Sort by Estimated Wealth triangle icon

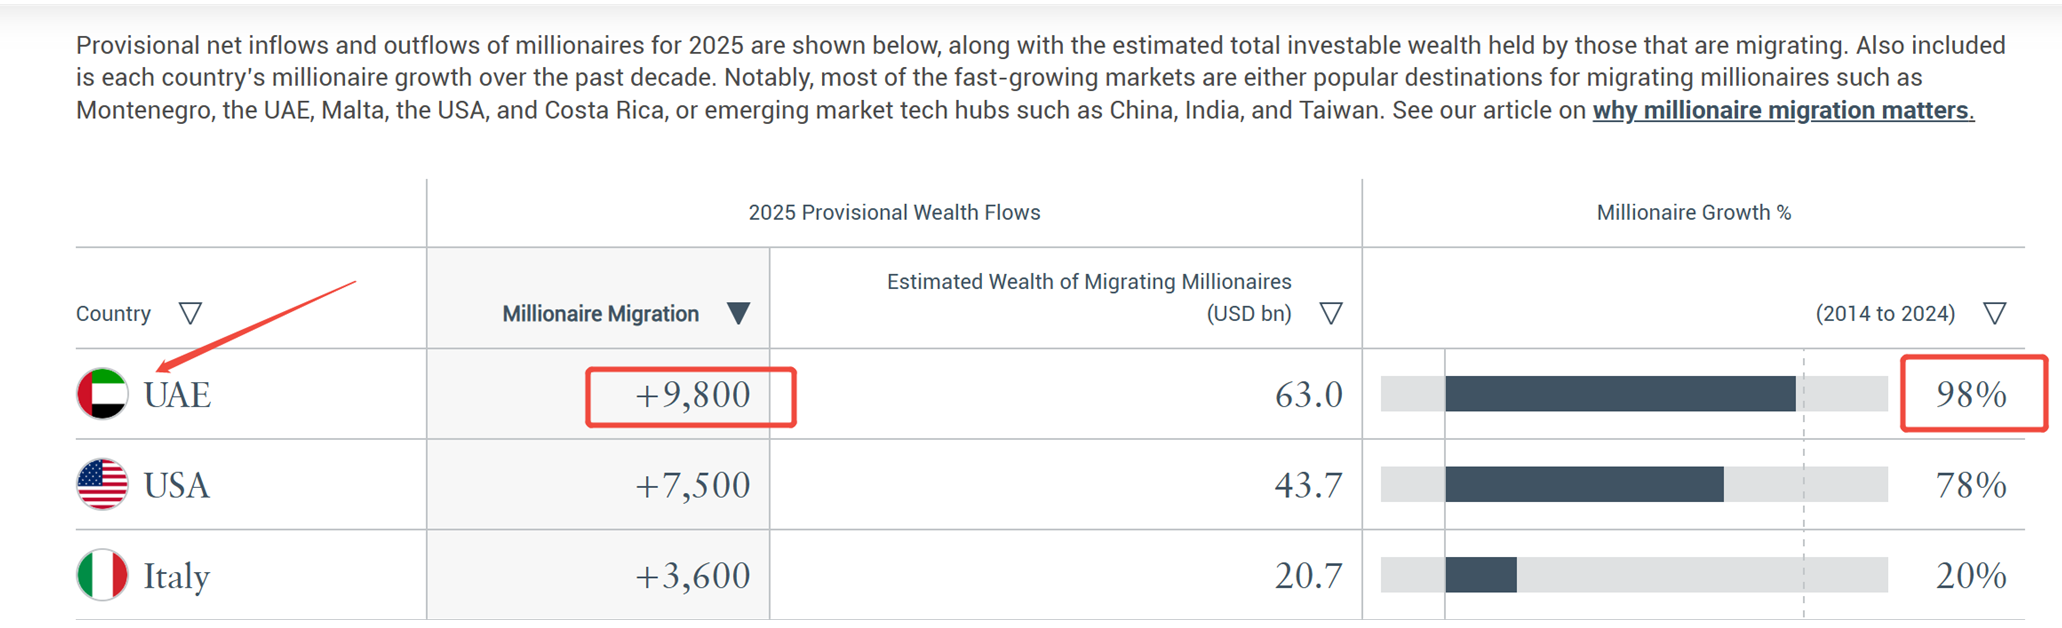click(1331, 314)
